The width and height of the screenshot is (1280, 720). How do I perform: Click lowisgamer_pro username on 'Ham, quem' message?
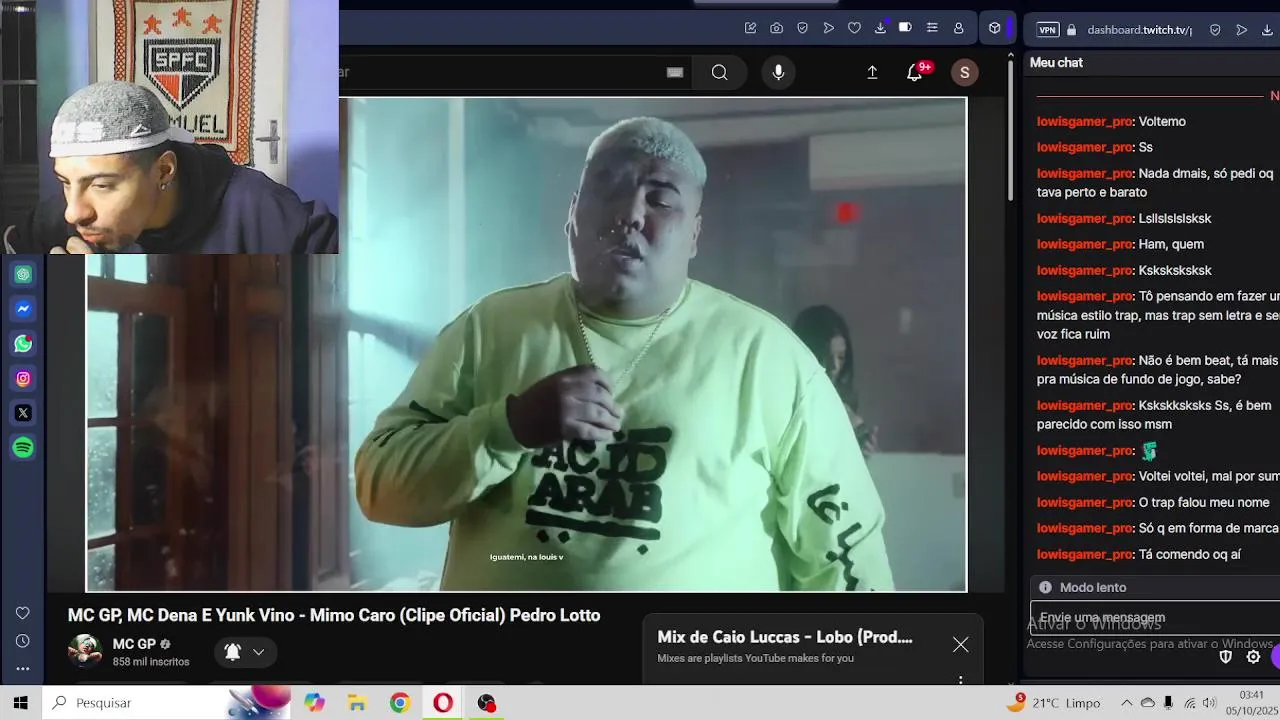[x=1084, y=244]
